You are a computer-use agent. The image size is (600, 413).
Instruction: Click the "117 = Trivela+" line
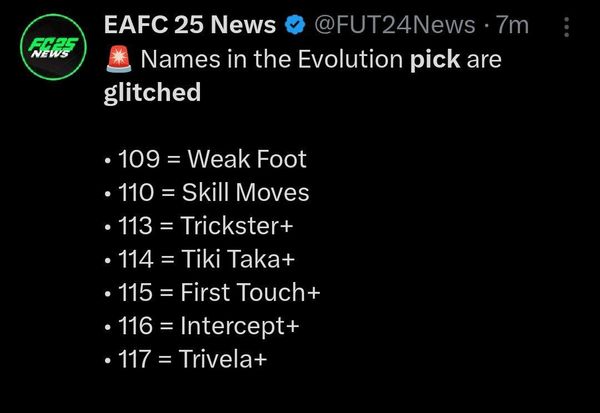click(x=186, y=359)
